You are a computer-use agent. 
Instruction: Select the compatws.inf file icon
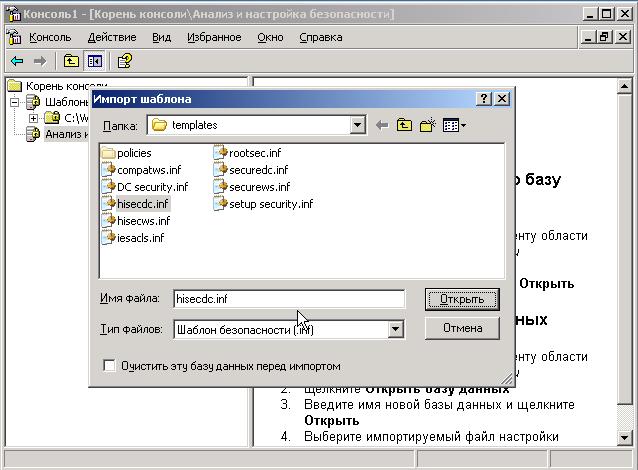click(108, 170)
